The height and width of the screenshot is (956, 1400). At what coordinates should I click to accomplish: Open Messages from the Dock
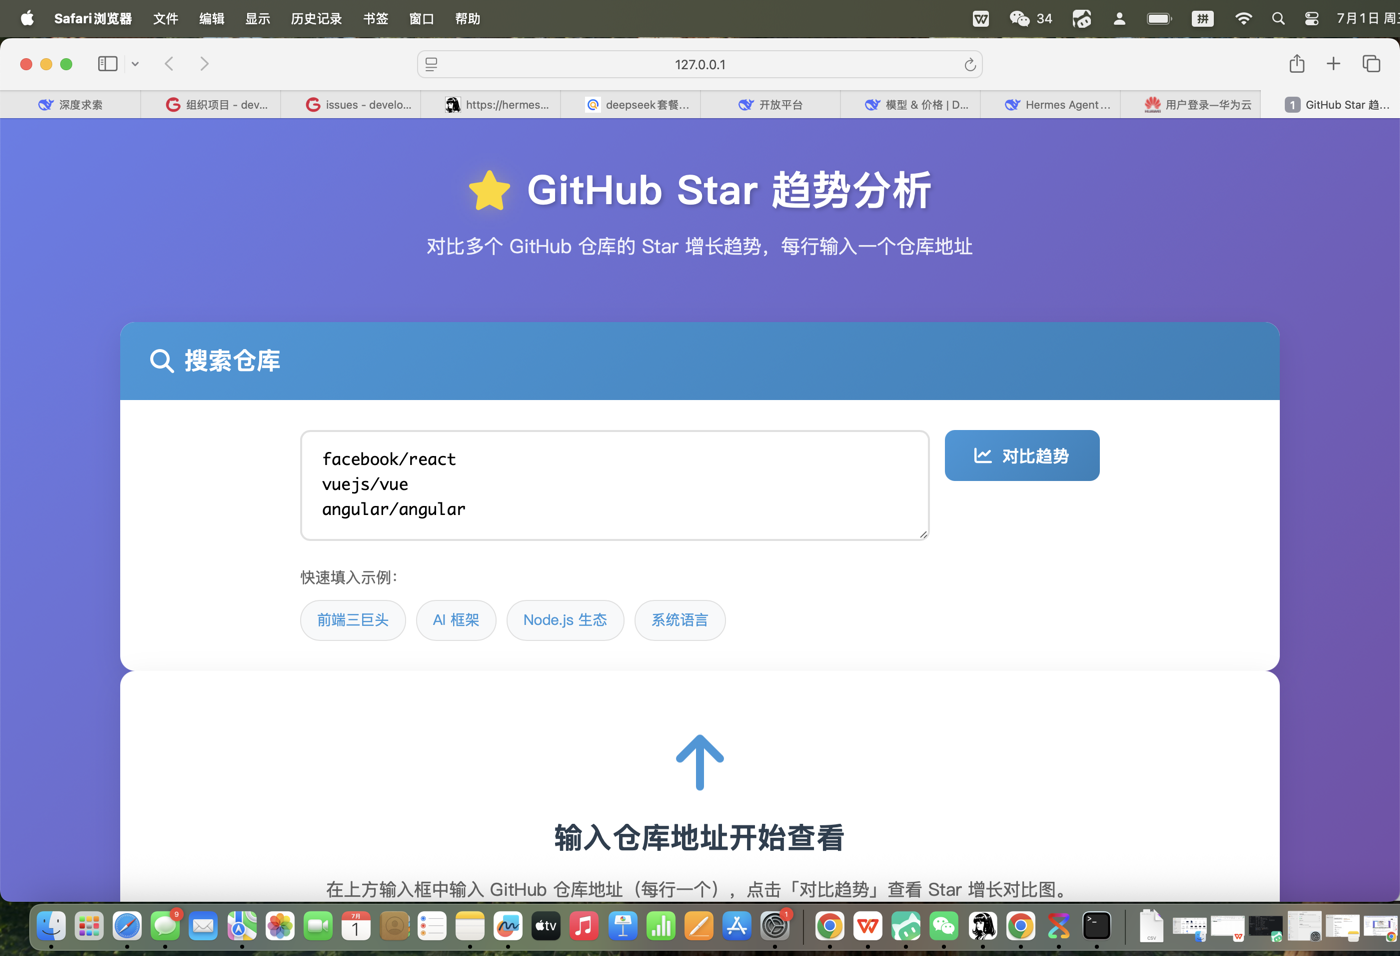[x=165, y=927]
